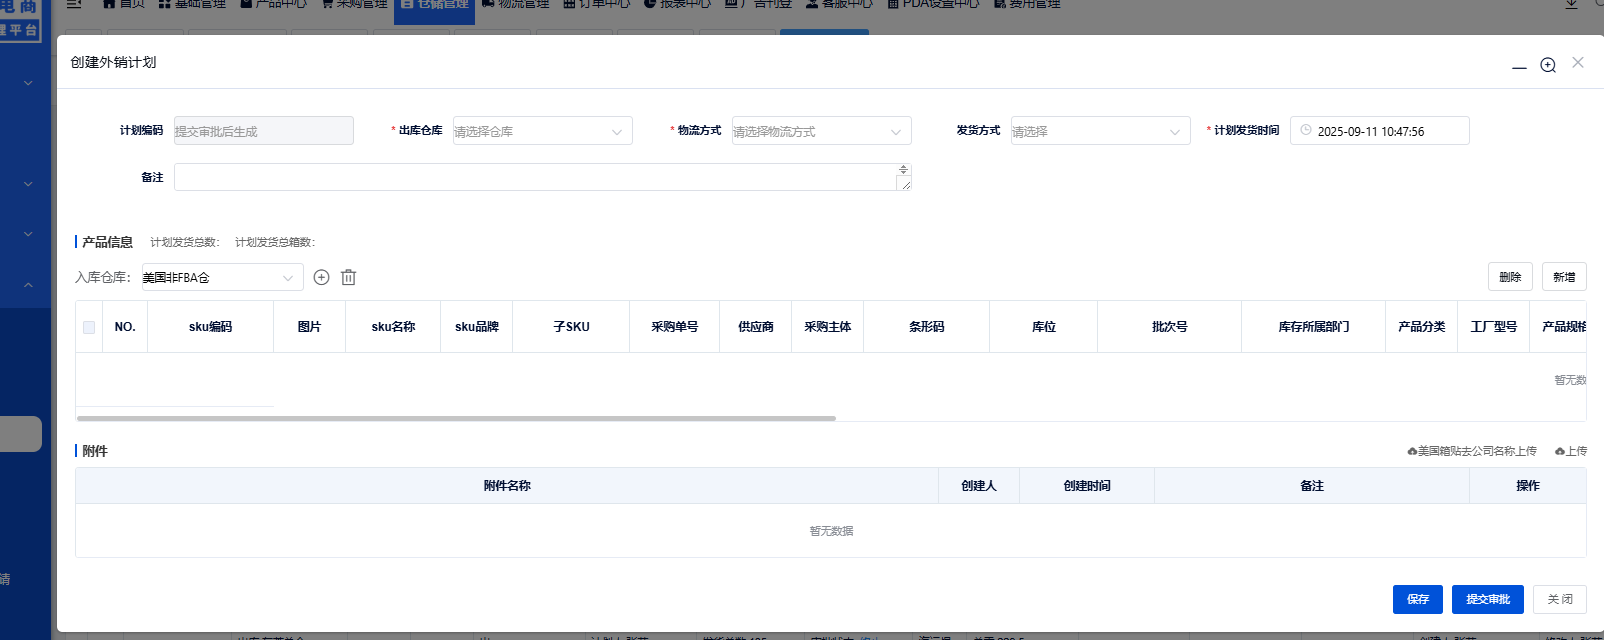Click the 暂无数据 text in 附件 table
Screen dimensions: 1604x640
[832, 531]
